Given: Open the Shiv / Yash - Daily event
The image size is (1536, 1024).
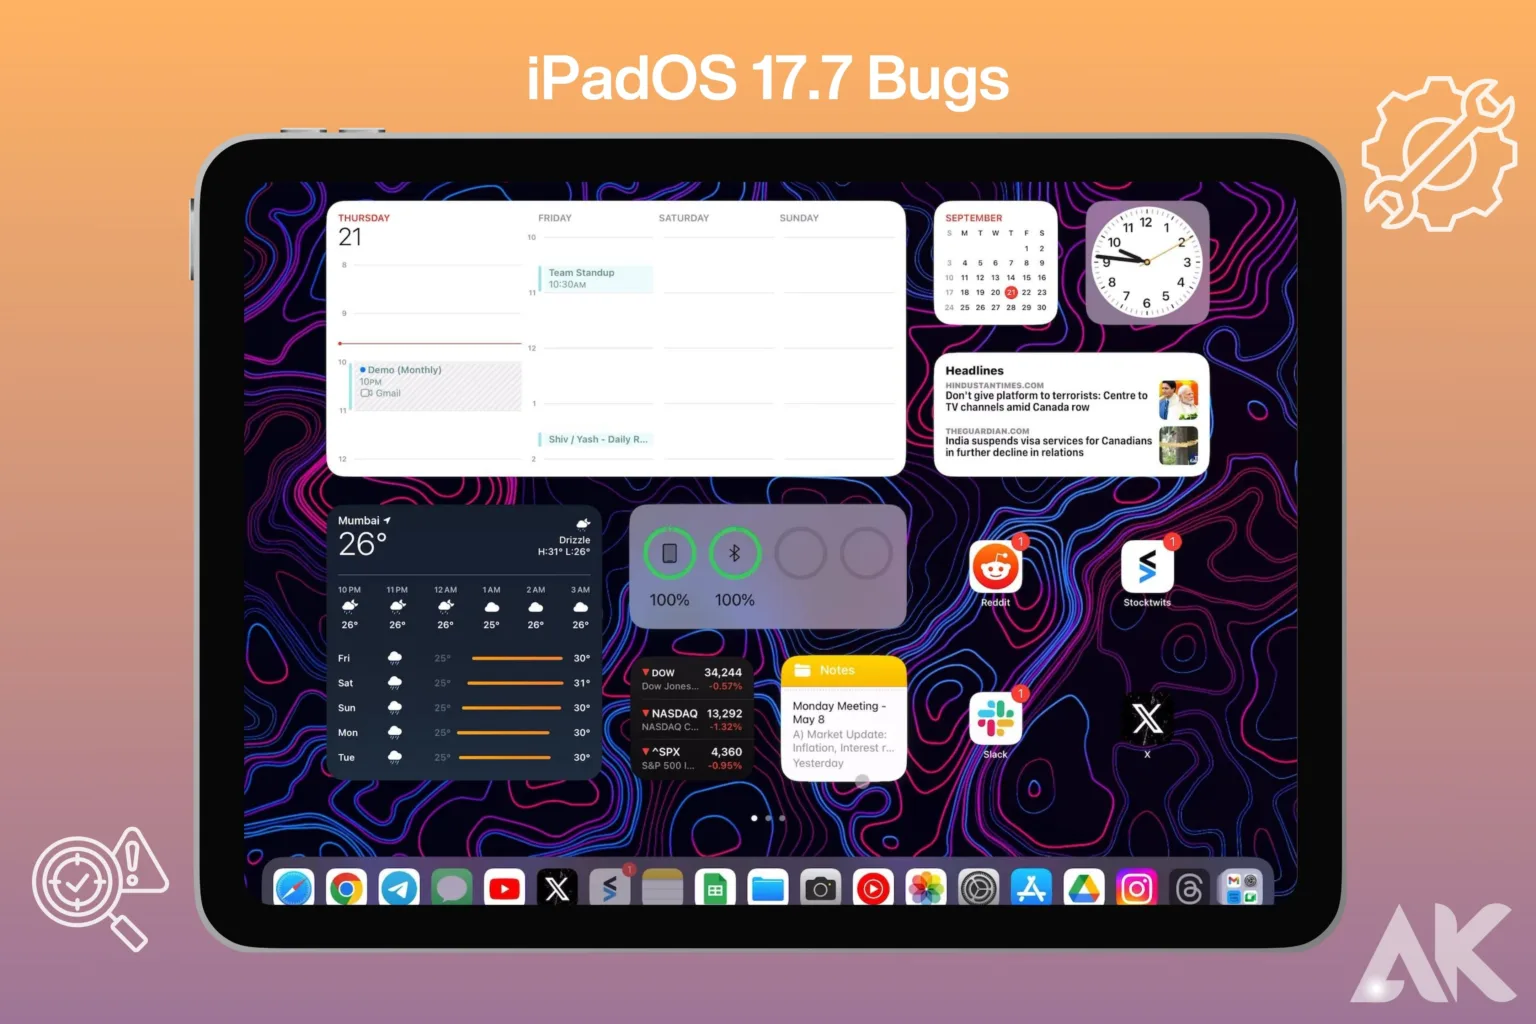Looking at the screenshot, I should [x=595, y=439].
